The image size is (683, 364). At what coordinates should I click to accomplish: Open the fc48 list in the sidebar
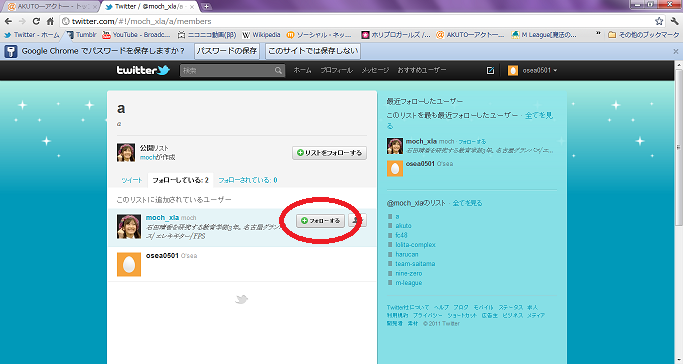(x=401, y=235)
